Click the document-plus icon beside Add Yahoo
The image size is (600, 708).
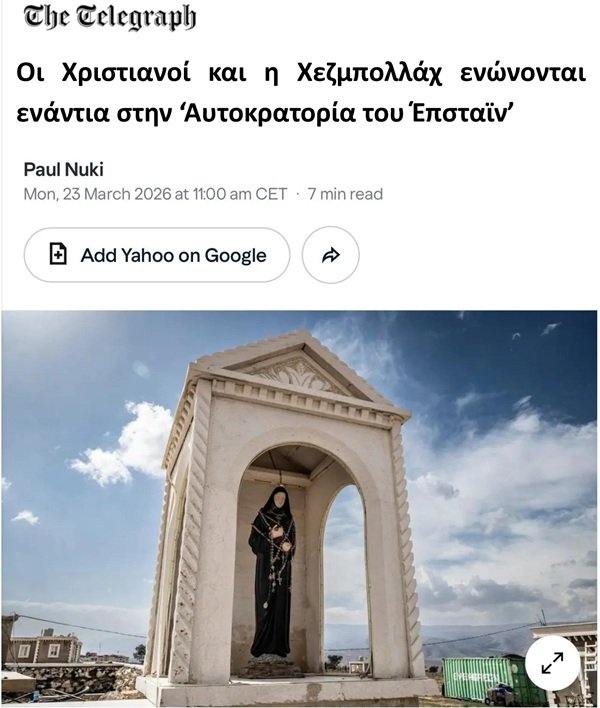point(58,254)
